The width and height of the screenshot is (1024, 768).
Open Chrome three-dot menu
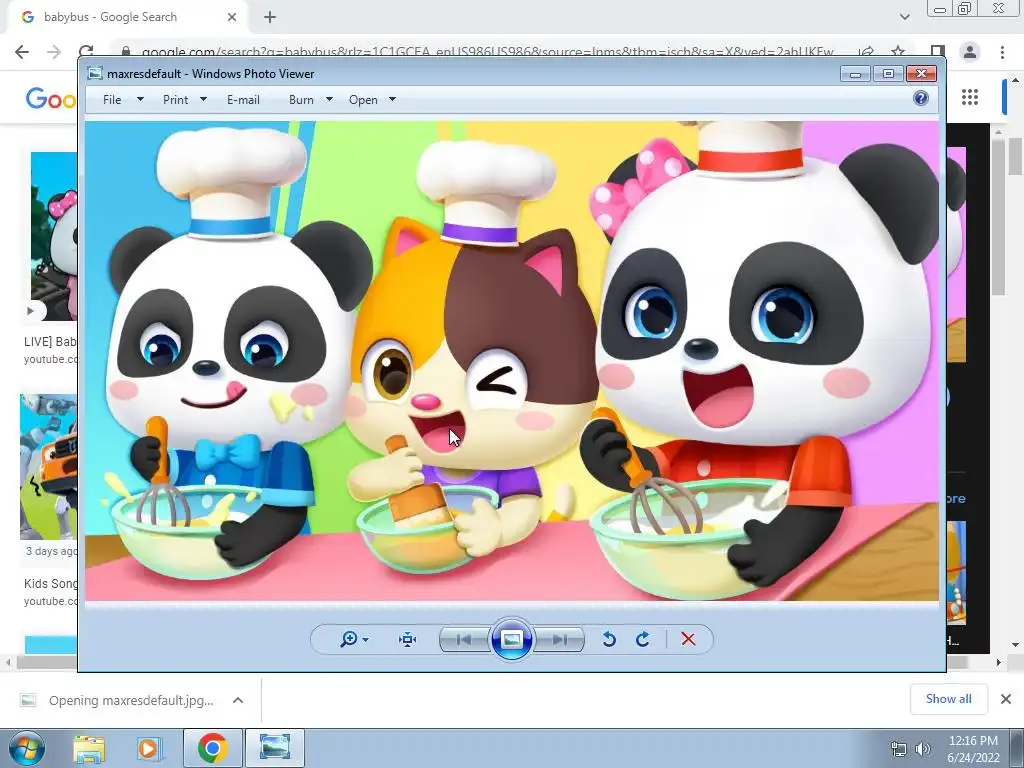point(1002,52)
